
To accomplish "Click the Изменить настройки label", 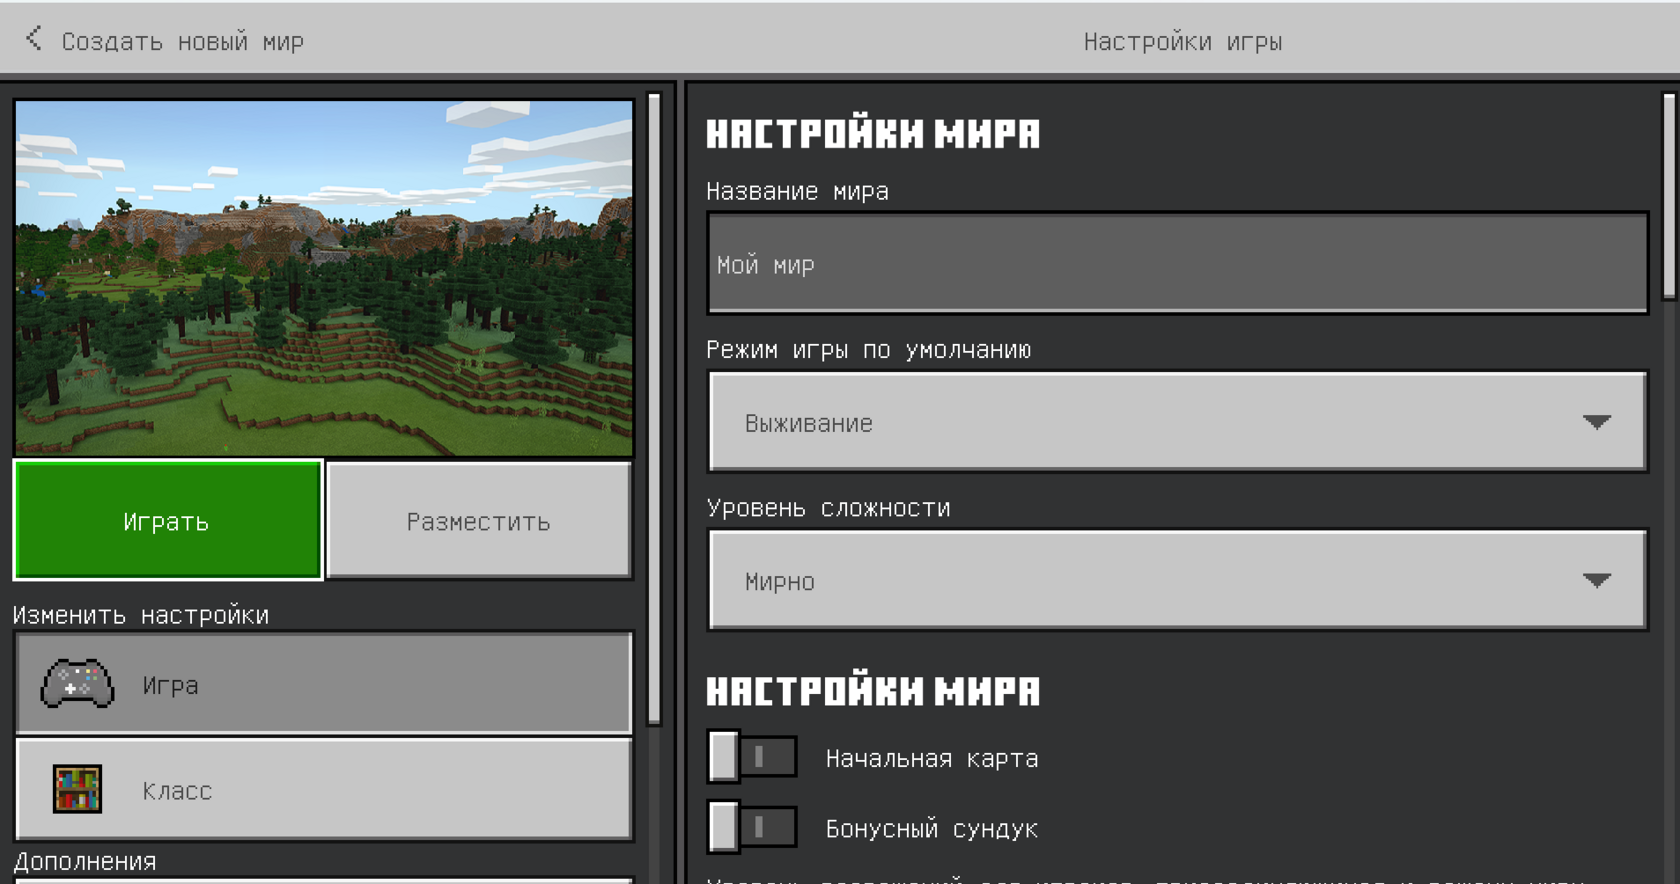I will tap(141, 615).
